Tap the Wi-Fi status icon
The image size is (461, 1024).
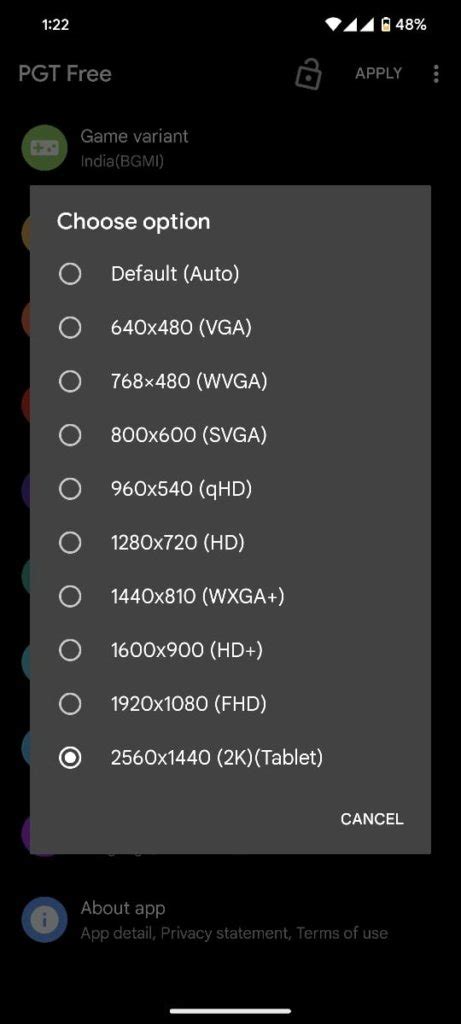334,25
